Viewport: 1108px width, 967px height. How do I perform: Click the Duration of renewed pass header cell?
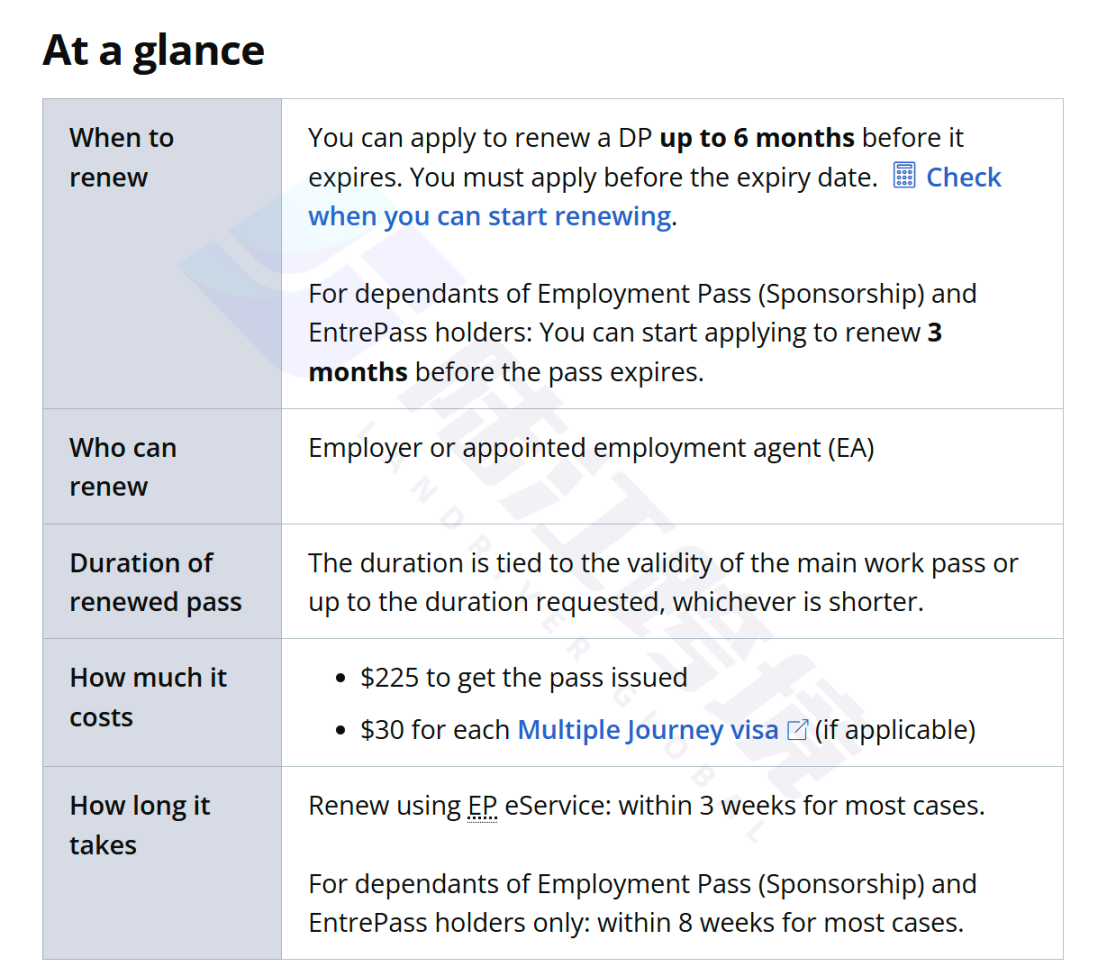click(162, 582)
